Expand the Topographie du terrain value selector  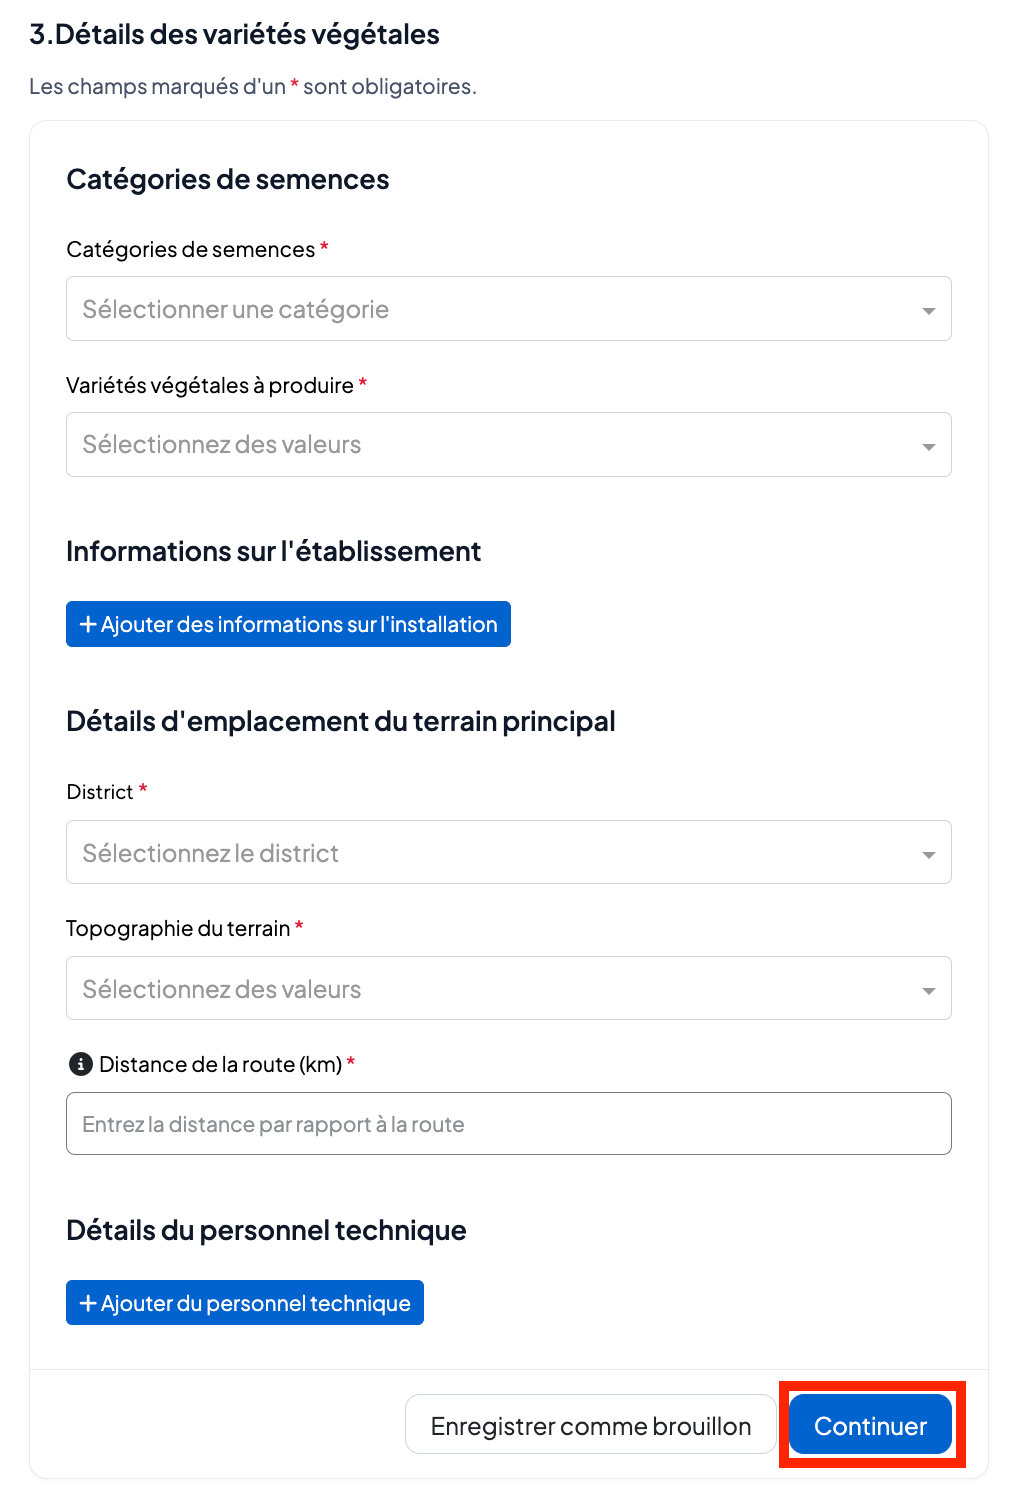508,988
